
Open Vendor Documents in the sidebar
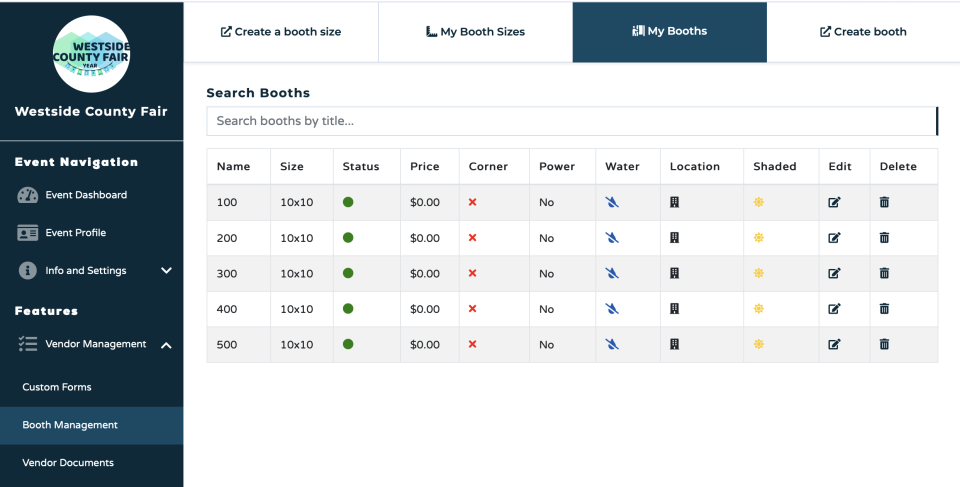point(68,463)
